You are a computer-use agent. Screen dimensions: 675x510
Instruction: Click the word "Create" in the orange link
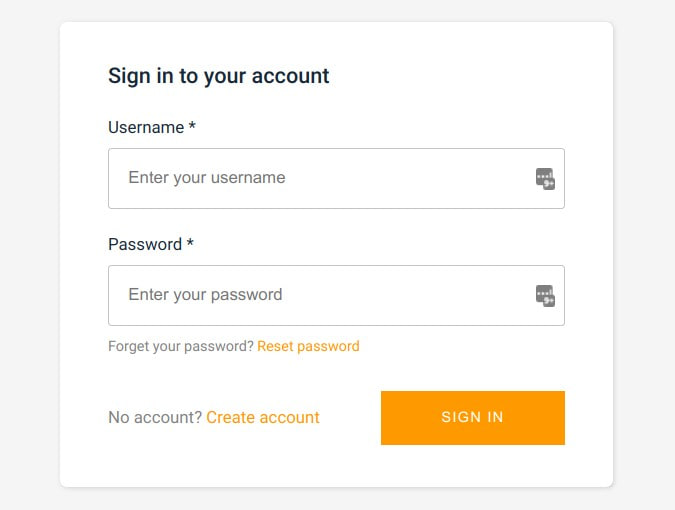coord(231,417)
